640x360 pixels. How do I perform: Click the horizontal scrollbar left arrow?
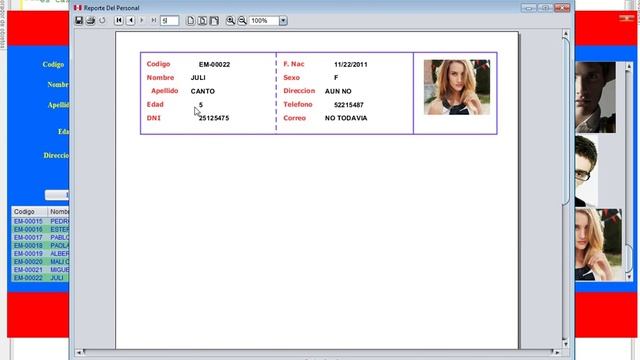pyautogui.click(x=79, y=352)
